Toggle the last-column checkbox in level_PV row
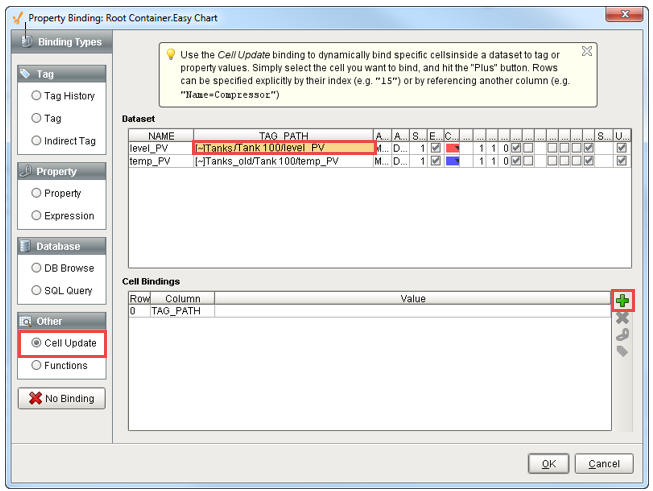The height and width of the screenshot is (491, 653). 621,148
